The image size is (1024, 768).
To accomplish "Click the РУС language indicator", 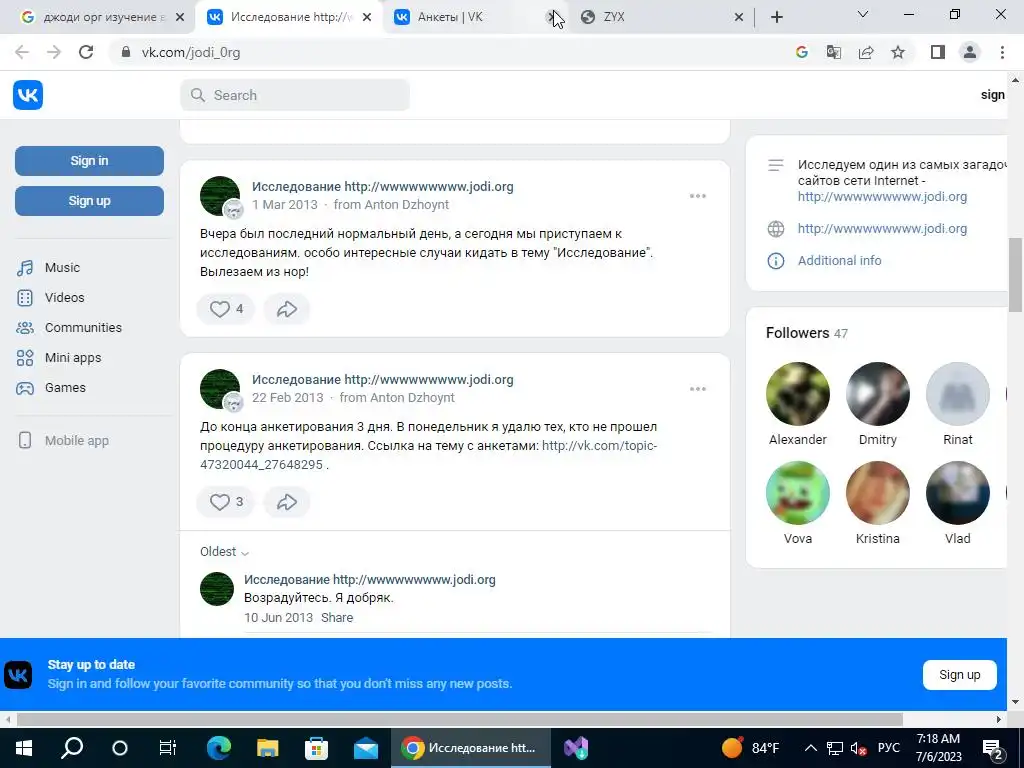I will 888,748.
